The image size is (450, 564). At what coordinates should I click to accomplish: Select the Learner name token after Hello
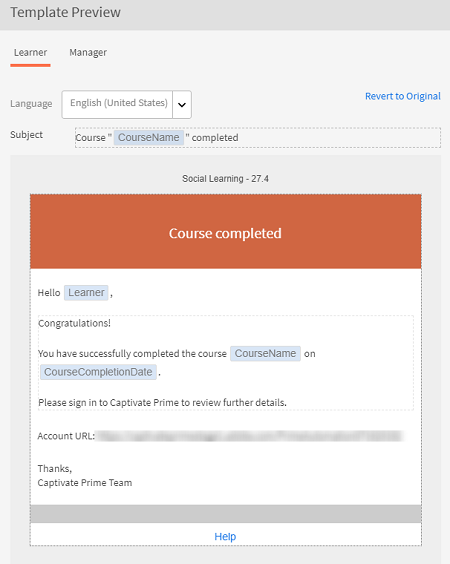click(86, 292)
